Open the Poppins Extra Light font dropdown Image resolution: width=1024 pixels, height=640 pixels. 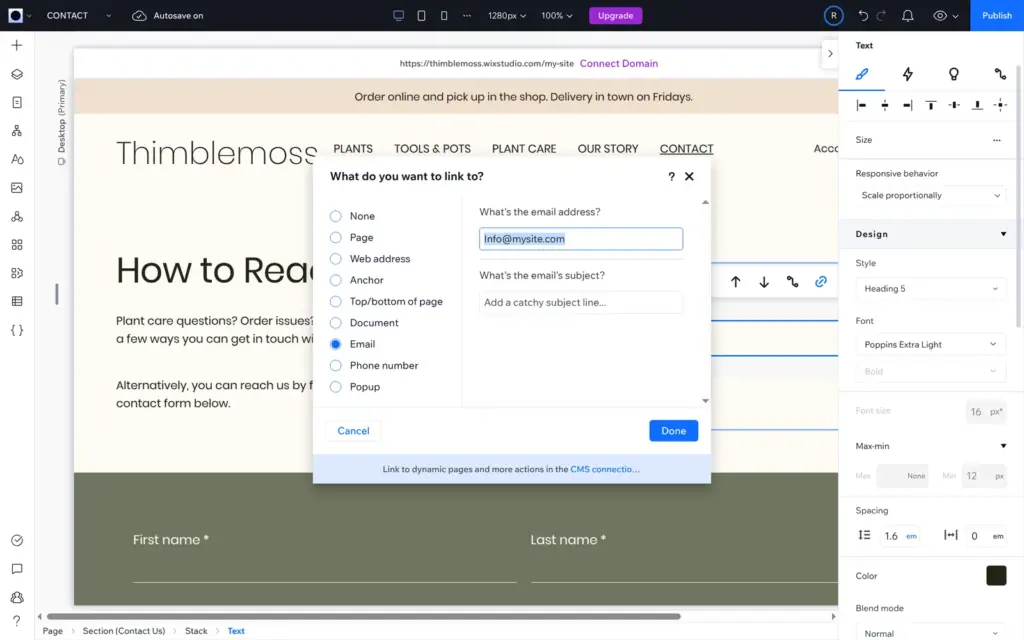pos(930,344)
